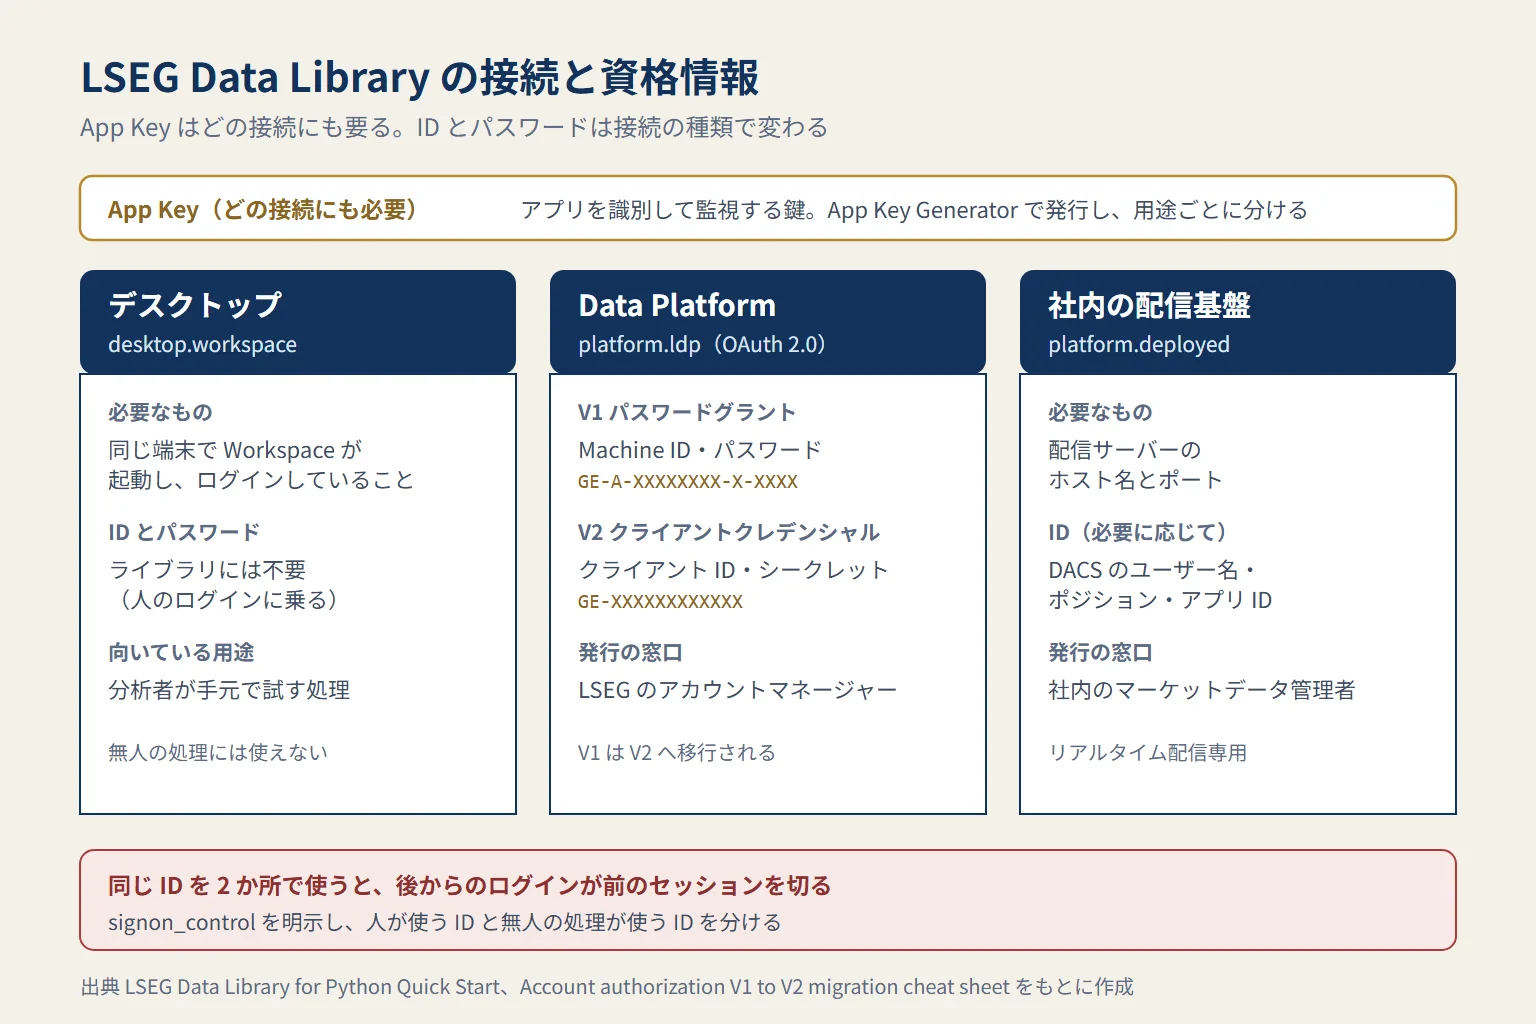Click '発行の窓口' heading in Data Platform card

(630, 652)
